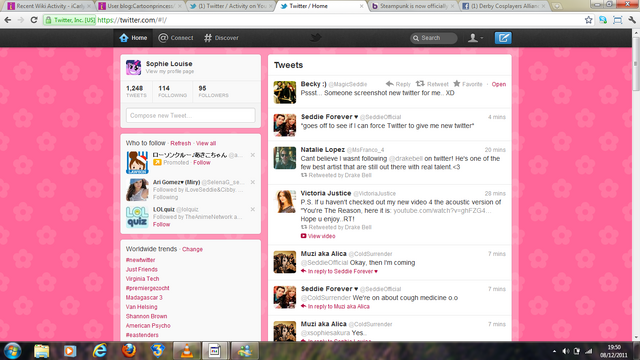Click the browser address bar URL
This screenshot has height=360, width=640.
[132, 20]
